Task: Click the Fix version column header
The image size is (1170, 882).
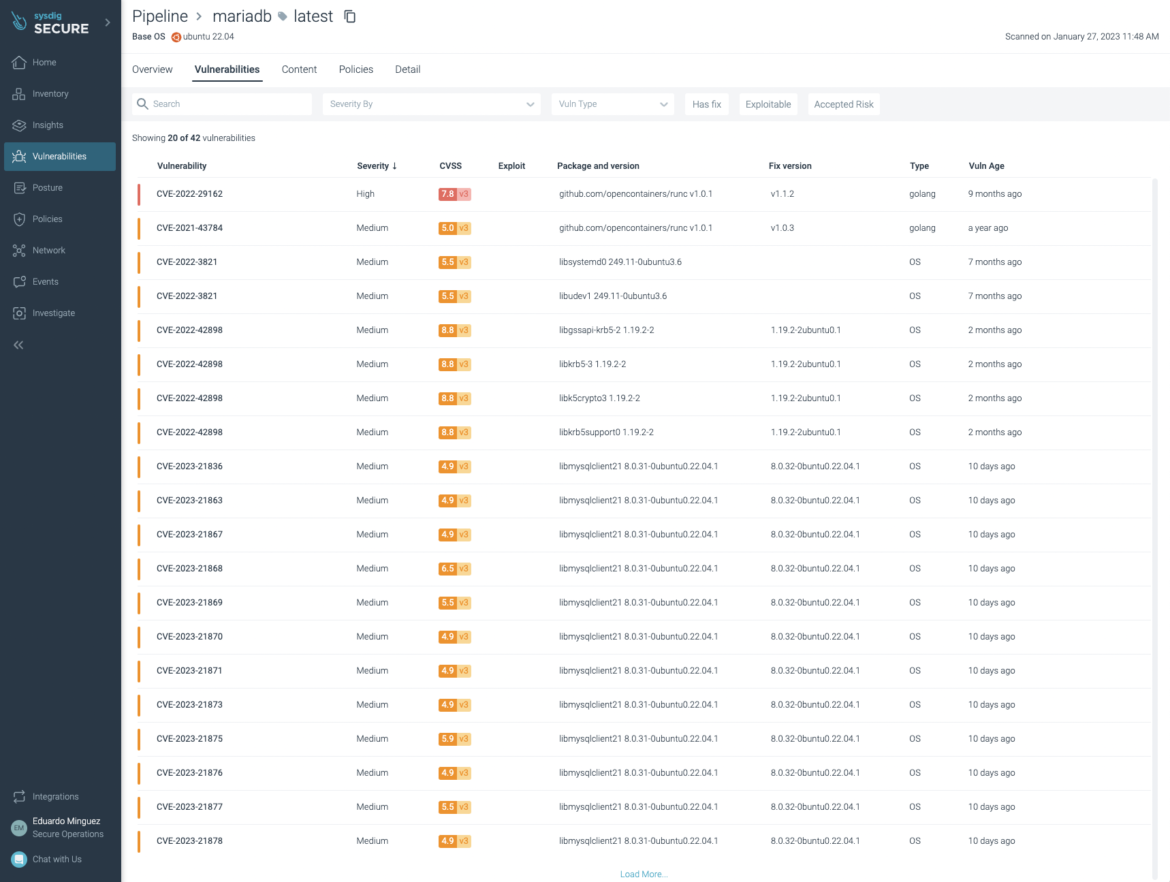Action: pyautogui.click(x=790, y=166)
